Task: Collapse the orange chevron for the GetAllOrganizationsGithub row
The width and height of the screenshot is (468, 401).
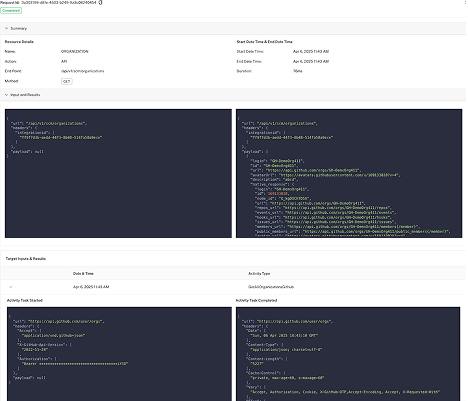Action: 11,287
